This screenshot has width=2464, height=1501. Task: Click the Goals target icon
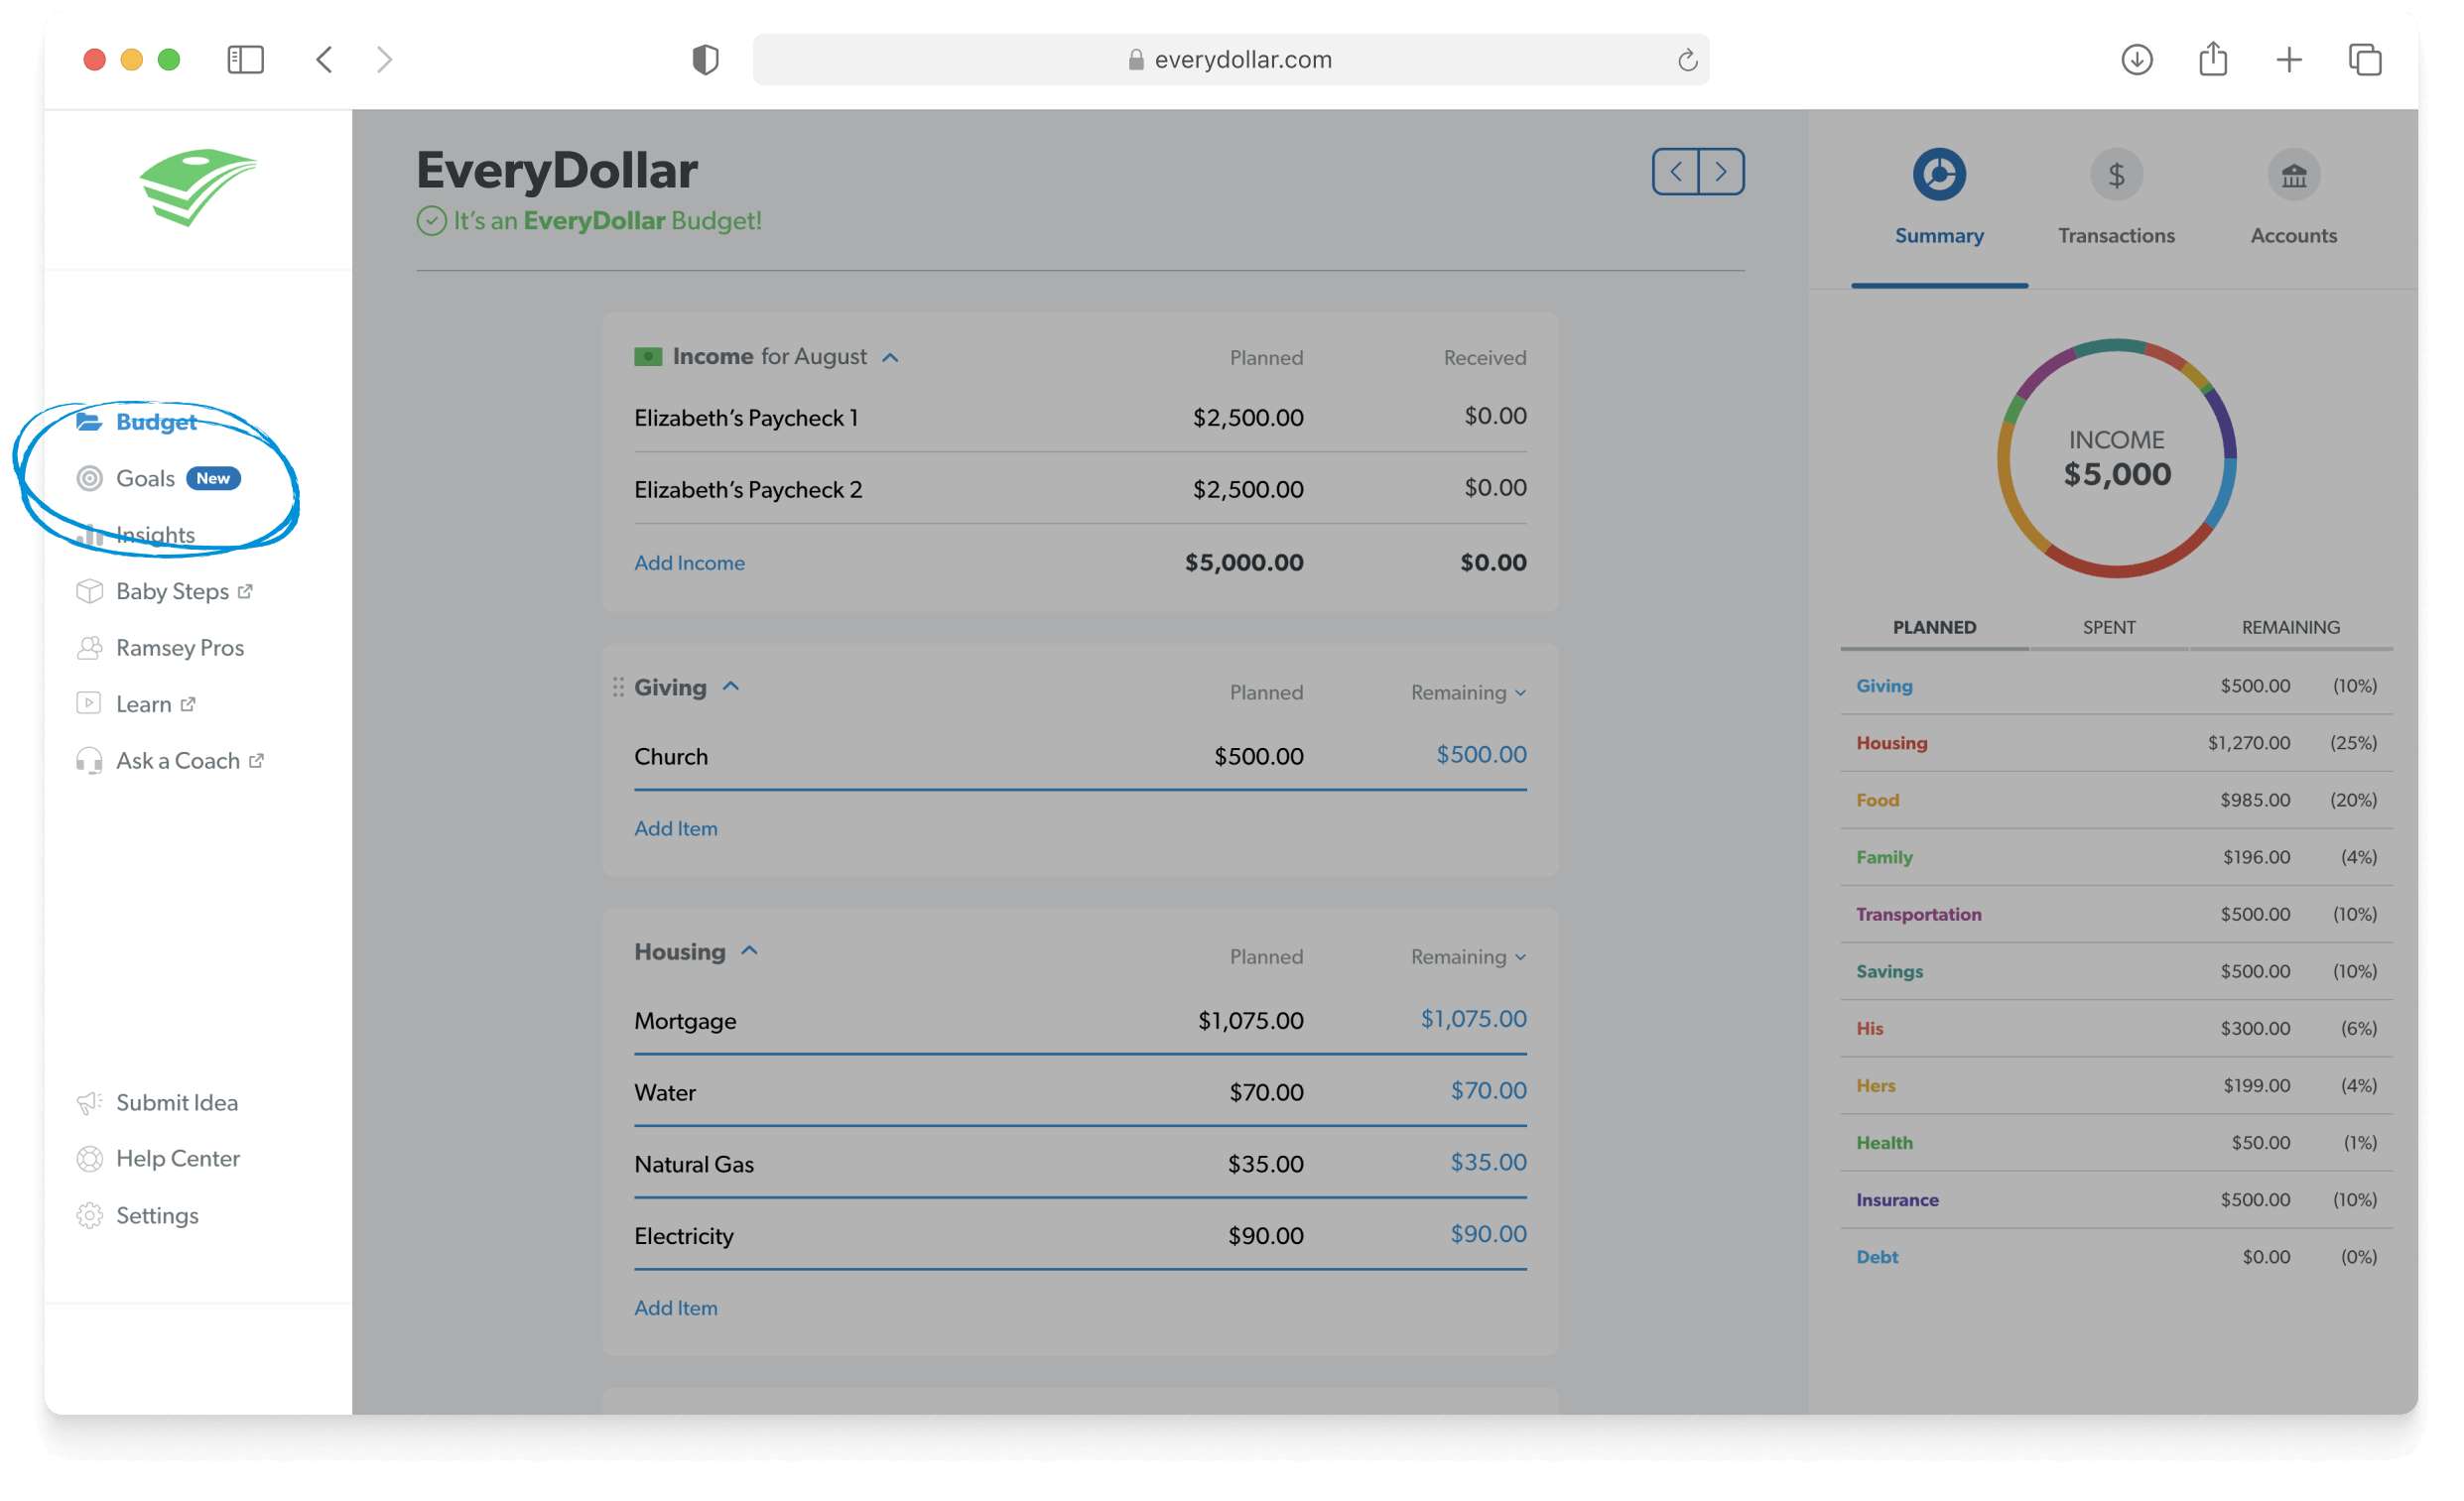[x=90, y=479]
